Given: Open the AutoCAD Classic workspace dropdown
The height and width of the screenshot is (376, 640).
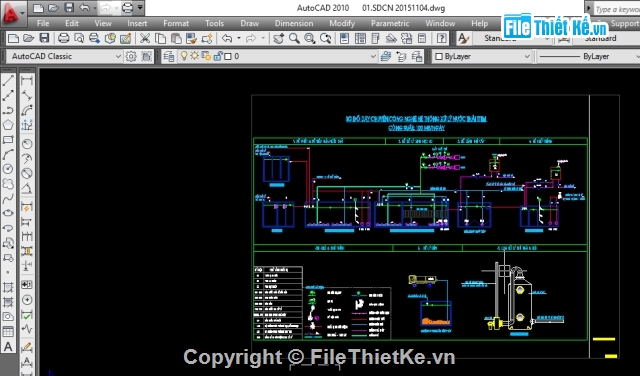Looking at the screenshot, I should click(x=64, y=56).
